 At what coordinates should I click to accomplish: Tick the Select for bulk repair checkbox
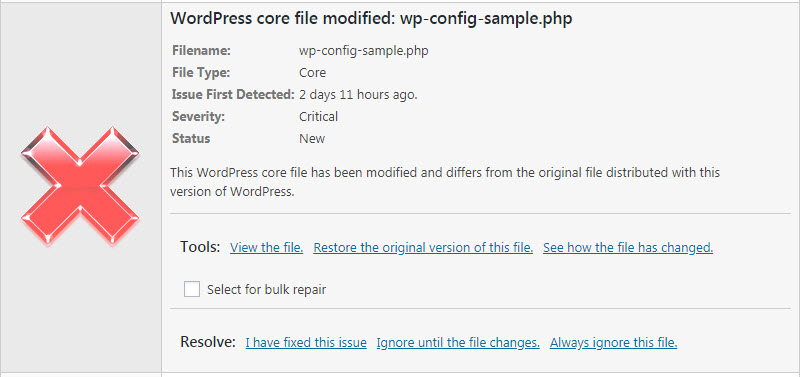click(x=192, y=289)
